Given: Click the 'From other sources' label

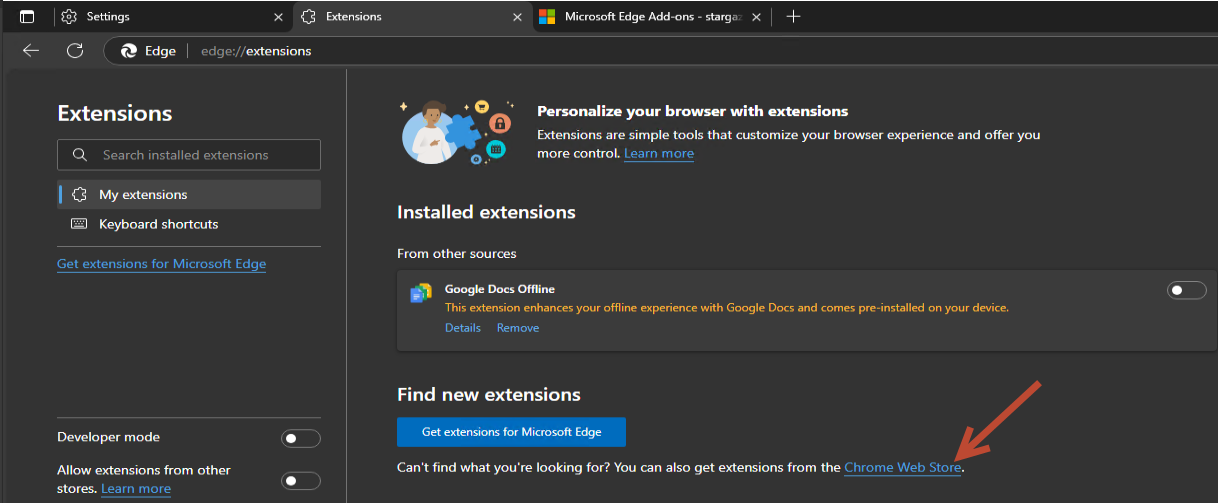Looking at the screenshot, I should pyautogui.click(x=457, y=254).
